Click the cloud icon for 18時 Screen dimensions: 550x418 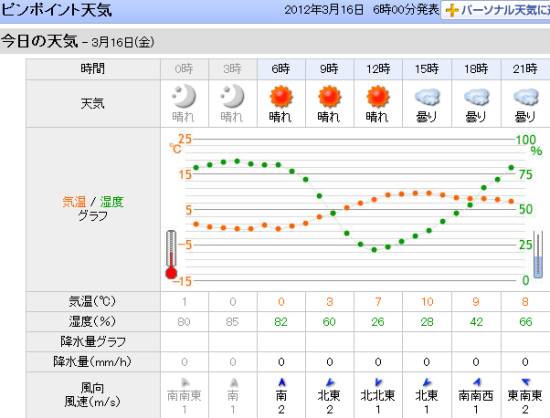coord(476,97)
